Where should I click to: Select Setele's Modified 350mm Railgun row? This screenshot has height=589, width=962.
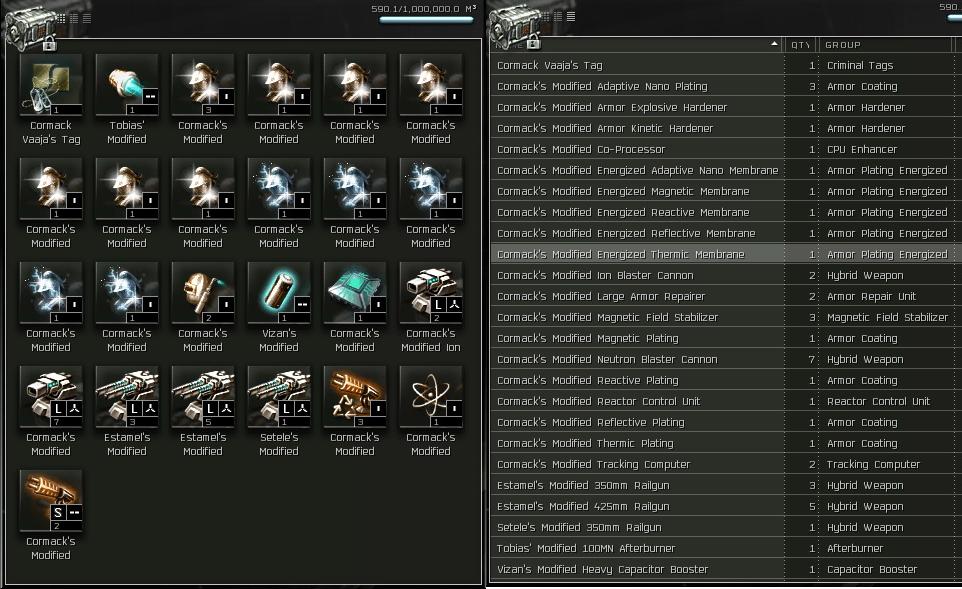click(726, 527)
